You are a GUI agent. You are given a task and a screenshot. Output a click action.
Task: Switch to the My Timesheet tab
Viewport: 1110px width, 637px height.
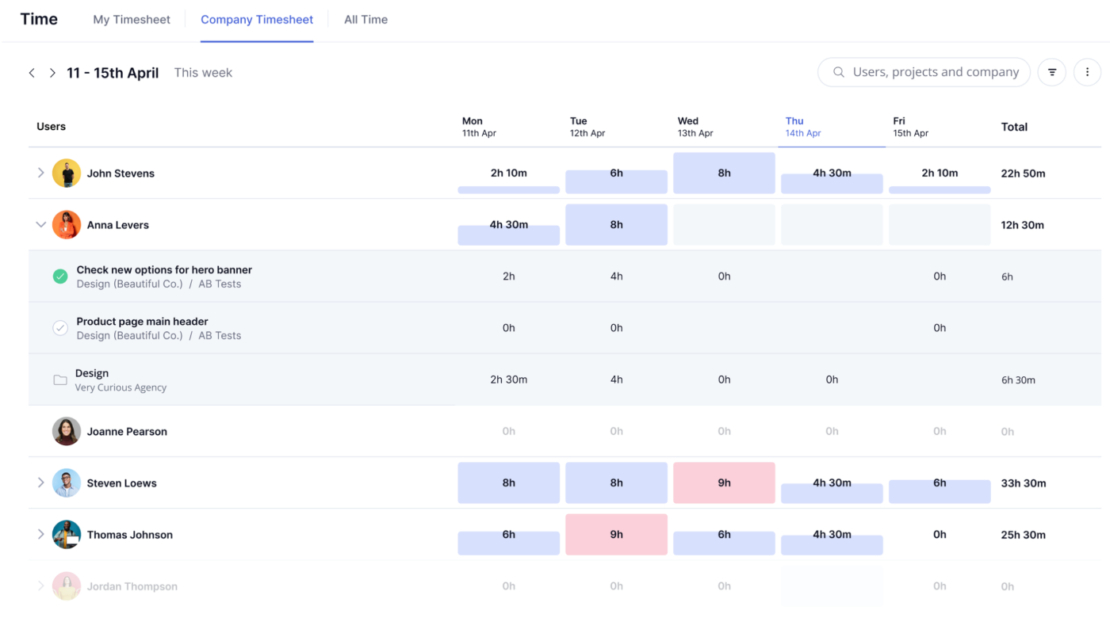pyautogui.click(x=131, y=19)
